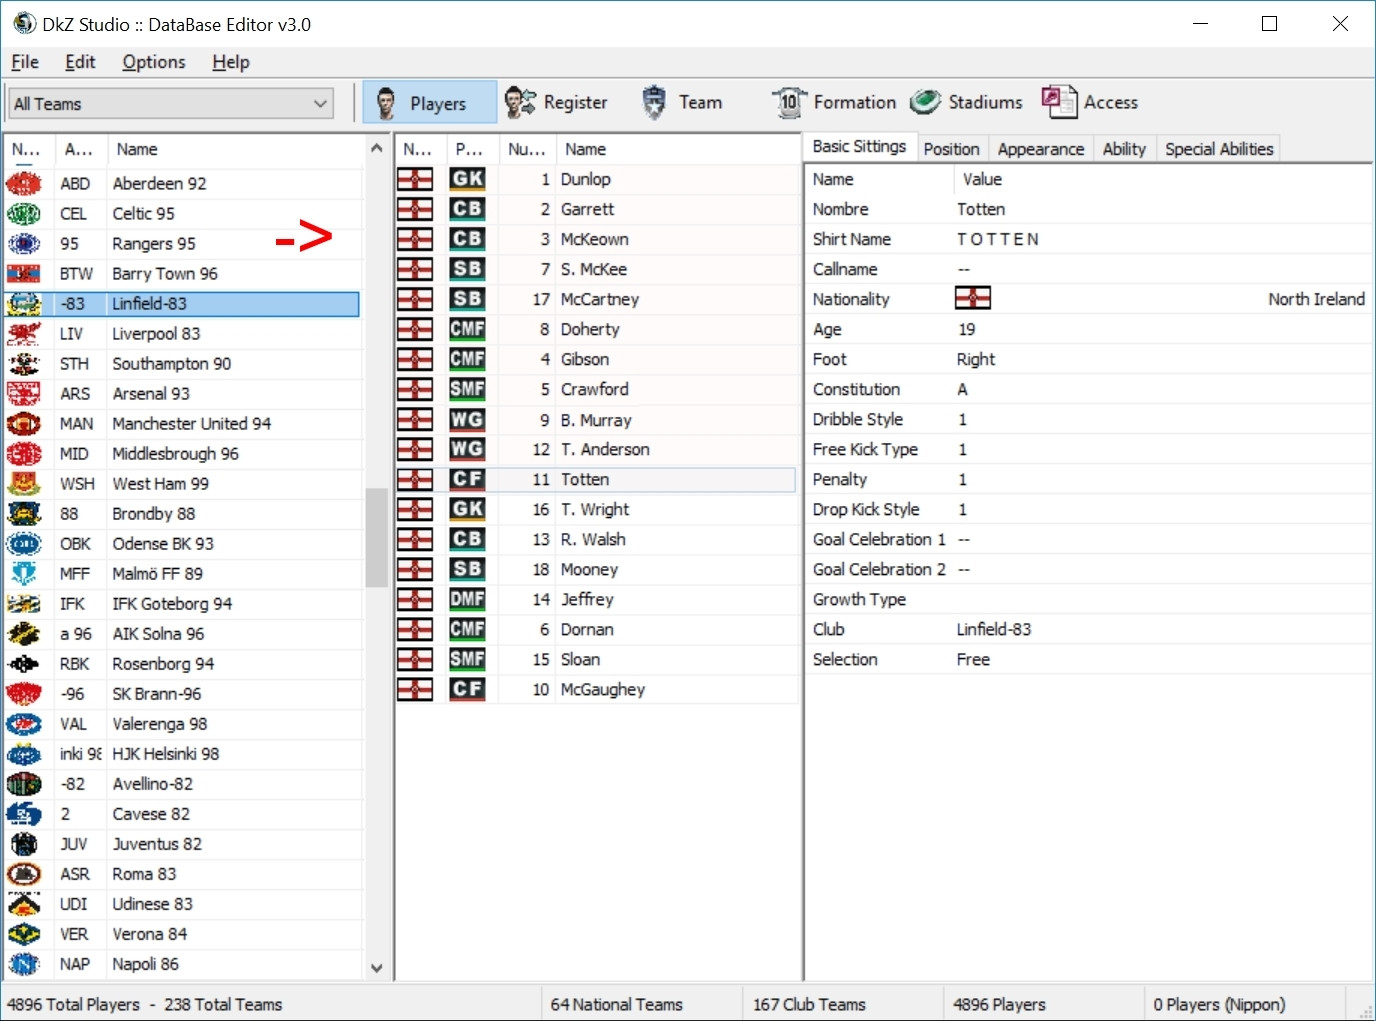Viewport: 1376px width, 1021px height.
Task: Sort player list by Number column header
Action: tap(526, 149)
